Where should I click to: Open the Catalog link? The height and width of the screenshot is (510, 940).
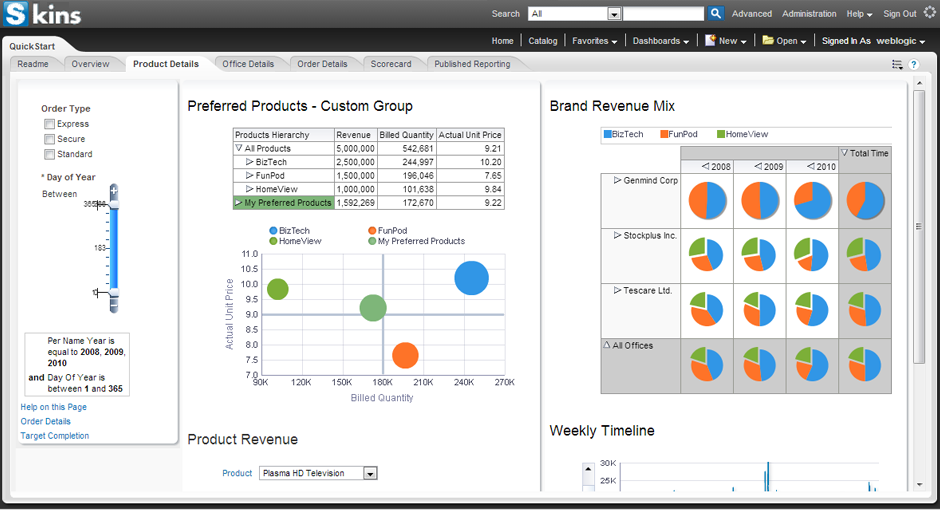click(x=543, y=41)
